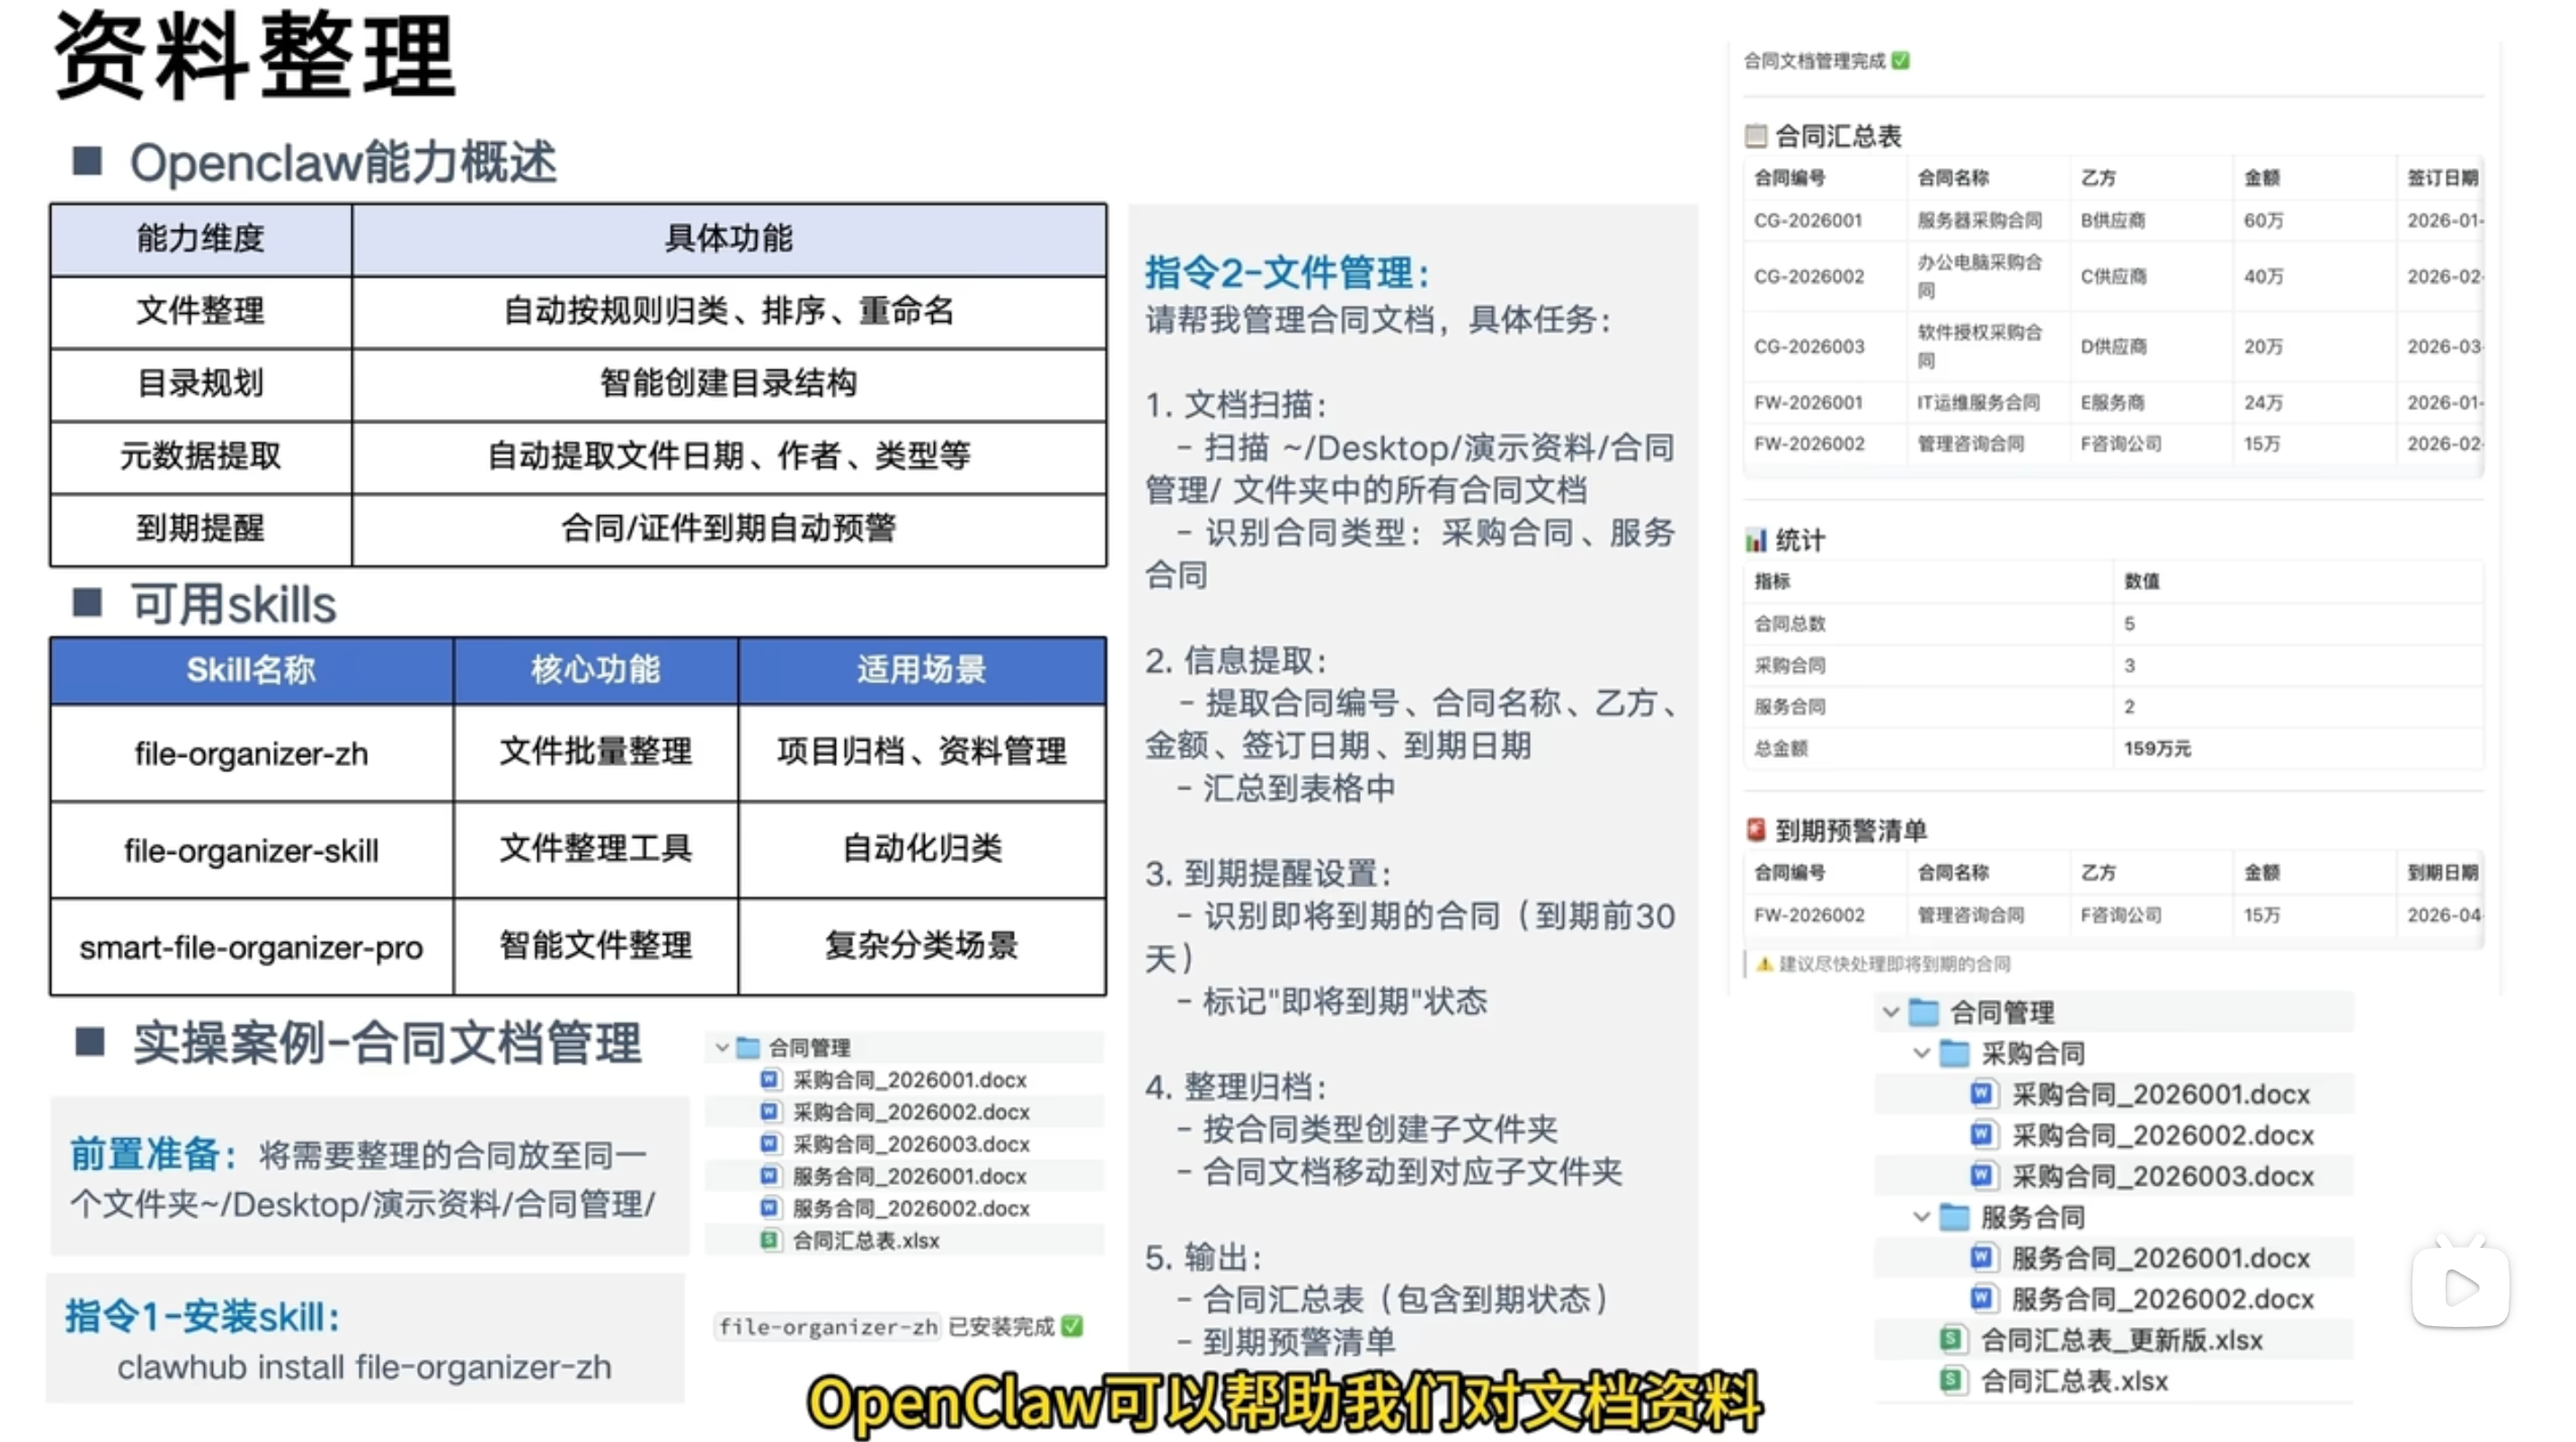The height and width of the screenshot is (1442, 2576).
Task: Click the clipboard icon beside 合同汇总表 heading
Action: click(1756, 135)
